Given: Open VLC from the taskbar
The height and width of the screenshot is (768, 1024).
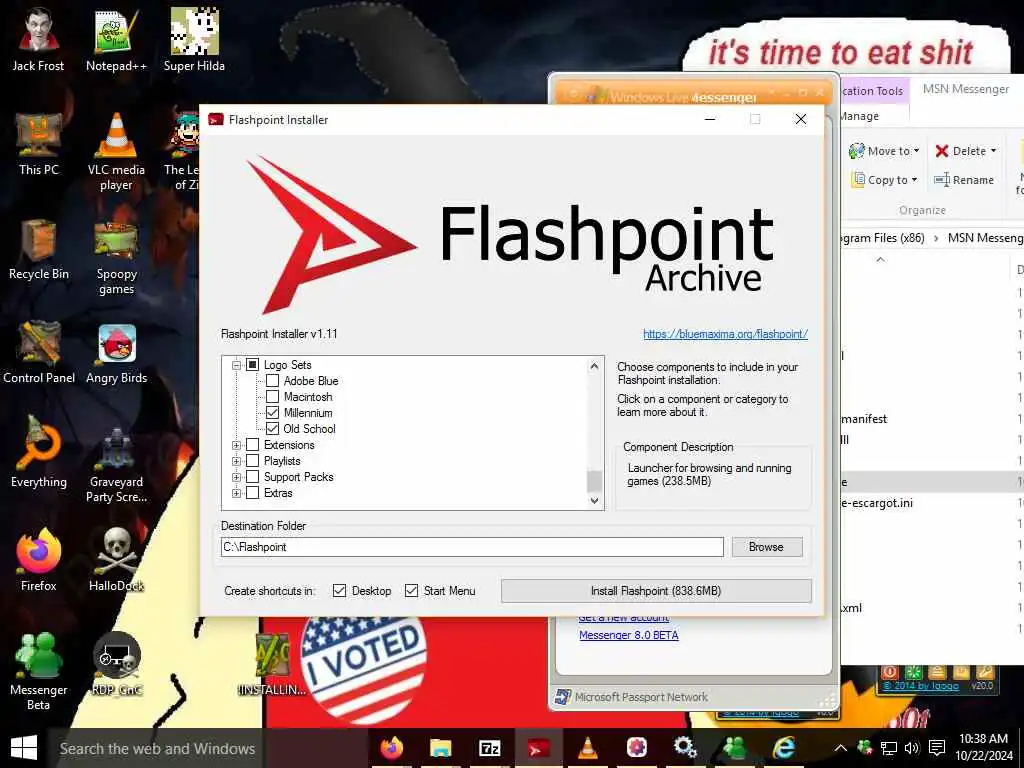Looking at the screenshot, I should tap(588, 748).
